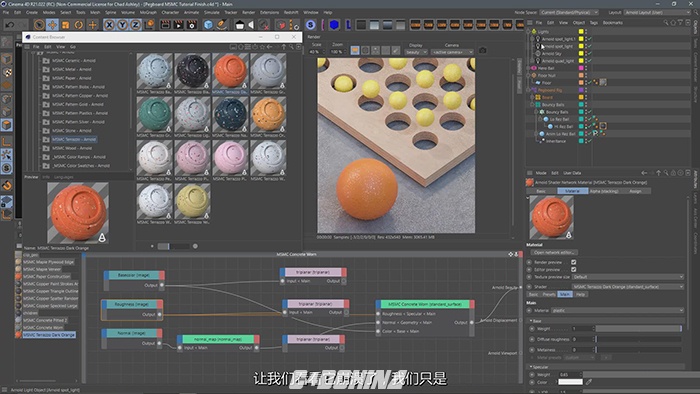The width and height of the screenshot is (700, 394).
Task: Toggle the X axis lock
Action: [109, 25]
